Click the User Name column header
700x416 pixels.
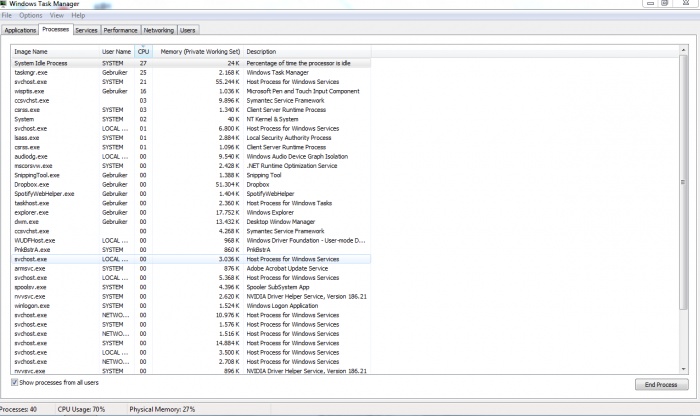click(x=116, y=51)
